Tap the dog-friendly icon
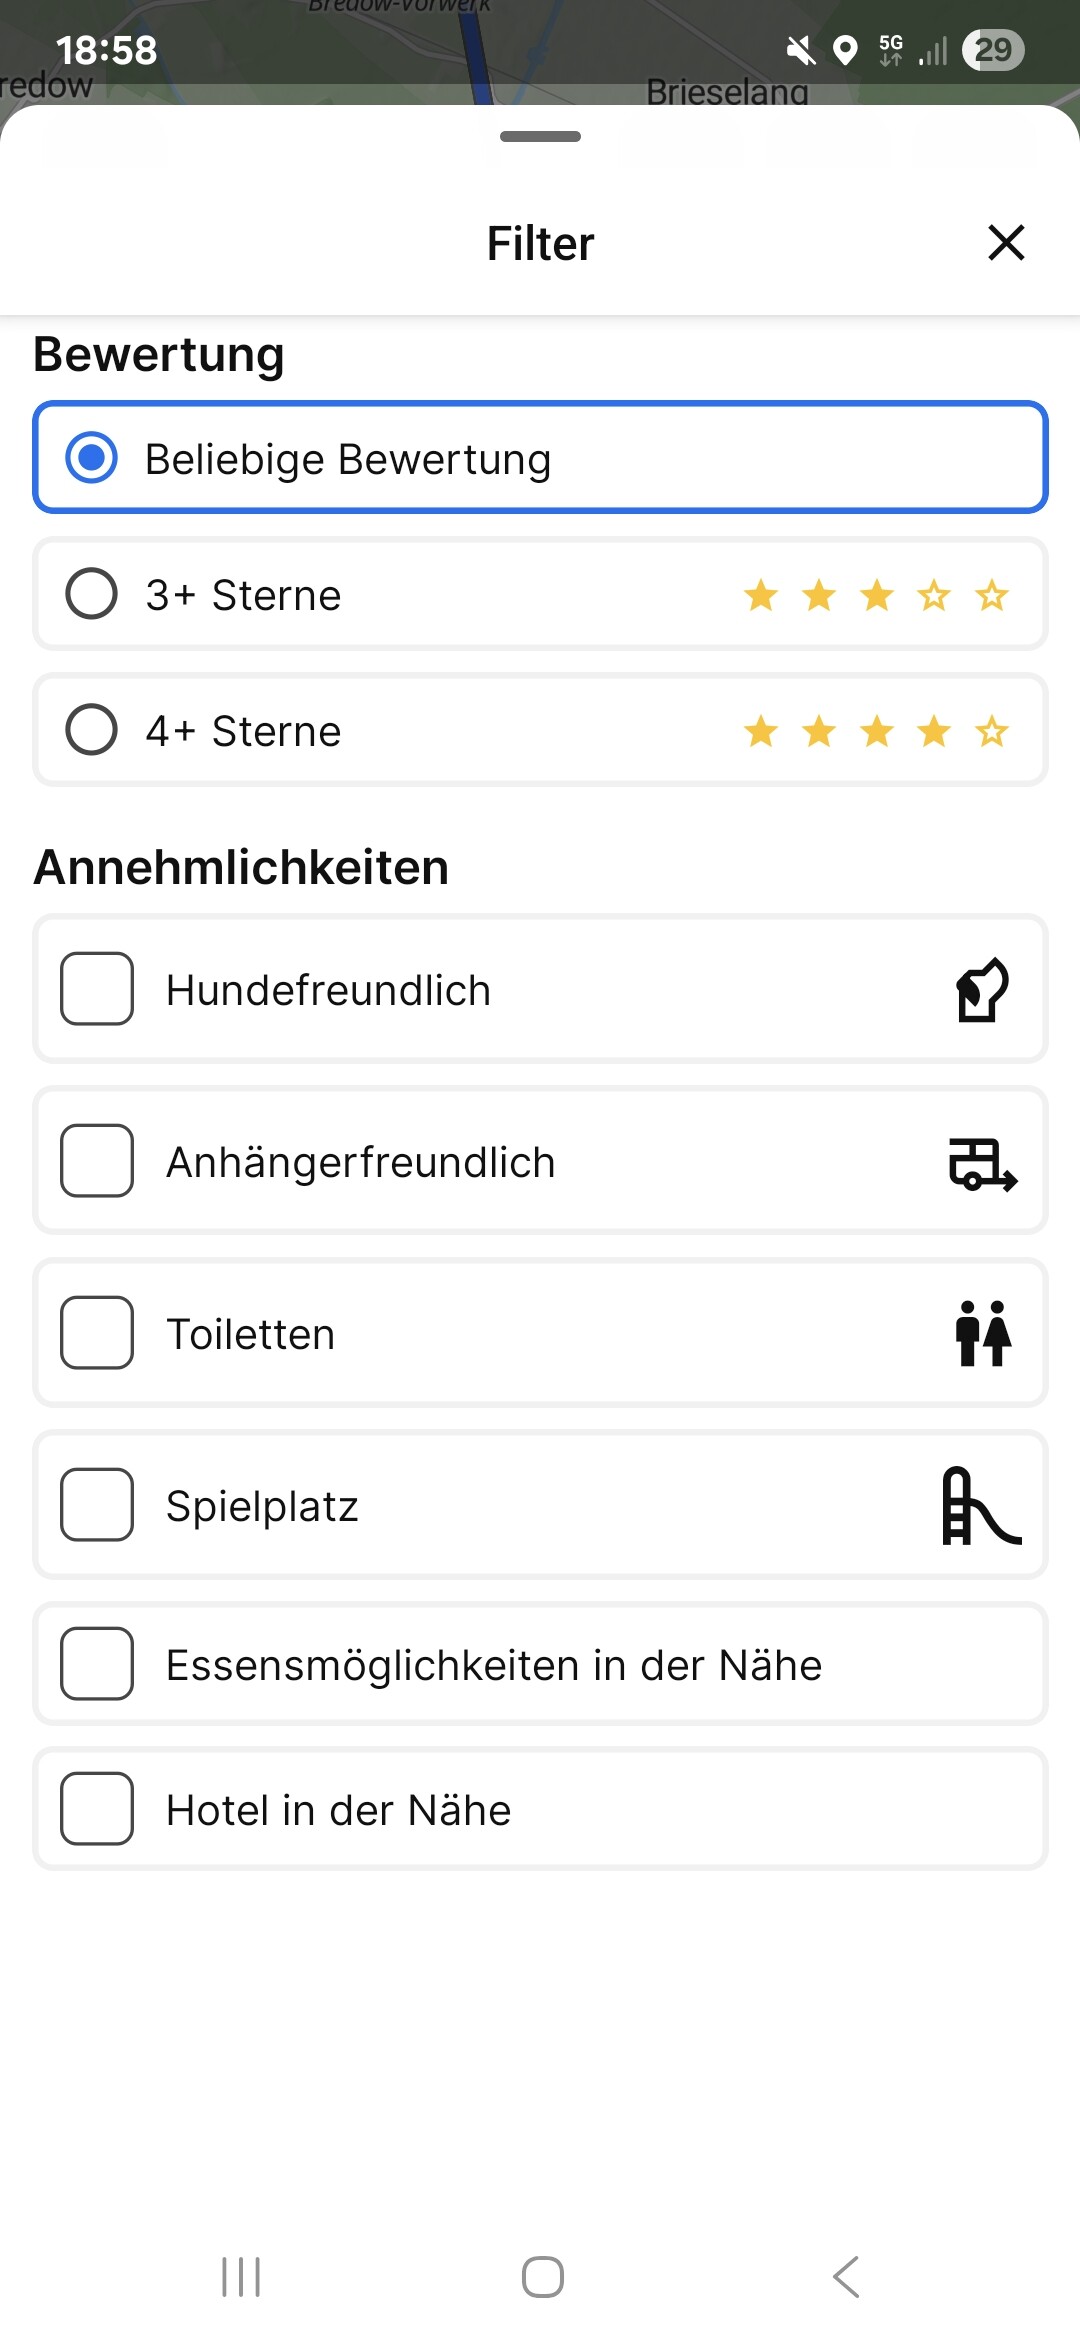The image size is (1080, 2340). (982, 990)
